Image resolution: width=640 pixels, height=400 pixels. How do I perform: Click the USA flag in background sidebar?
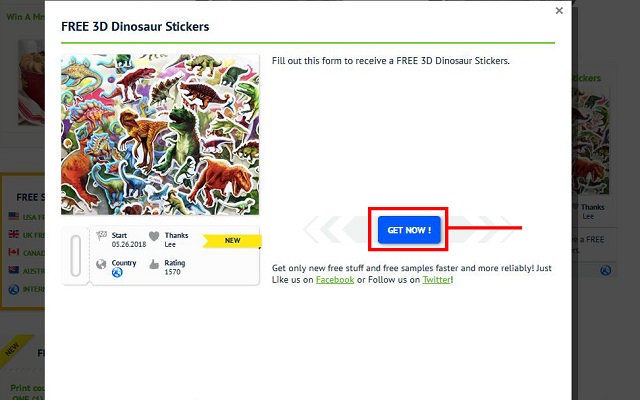[x=14, y=216]
